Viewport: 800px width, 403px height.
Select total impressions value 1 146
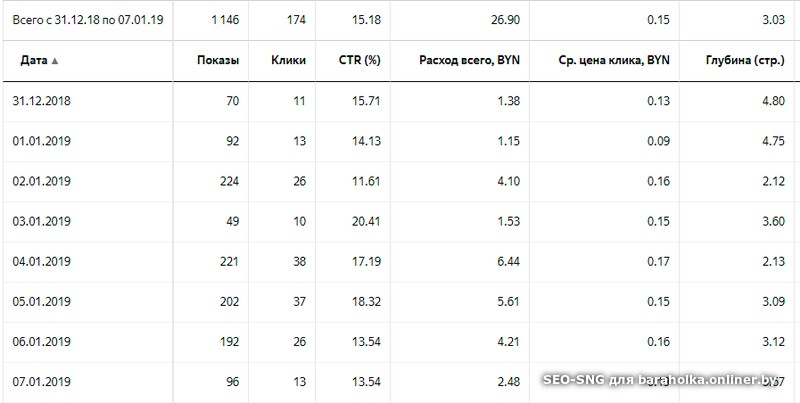pos(226,18)
